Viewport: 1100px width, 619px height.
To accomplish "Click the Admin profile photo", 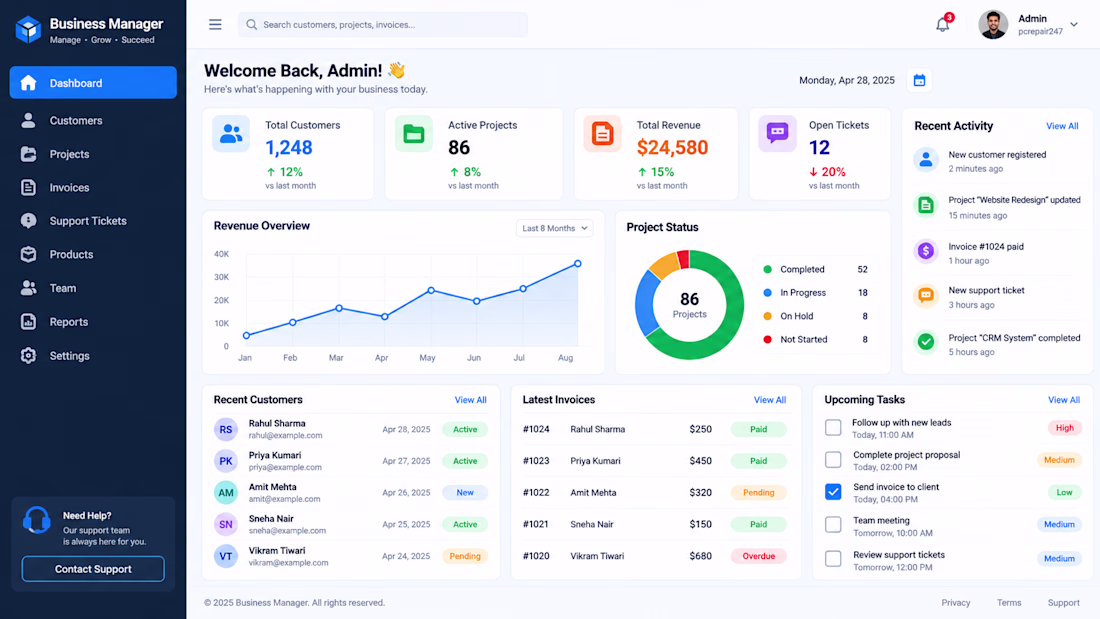I will [993, 25].
